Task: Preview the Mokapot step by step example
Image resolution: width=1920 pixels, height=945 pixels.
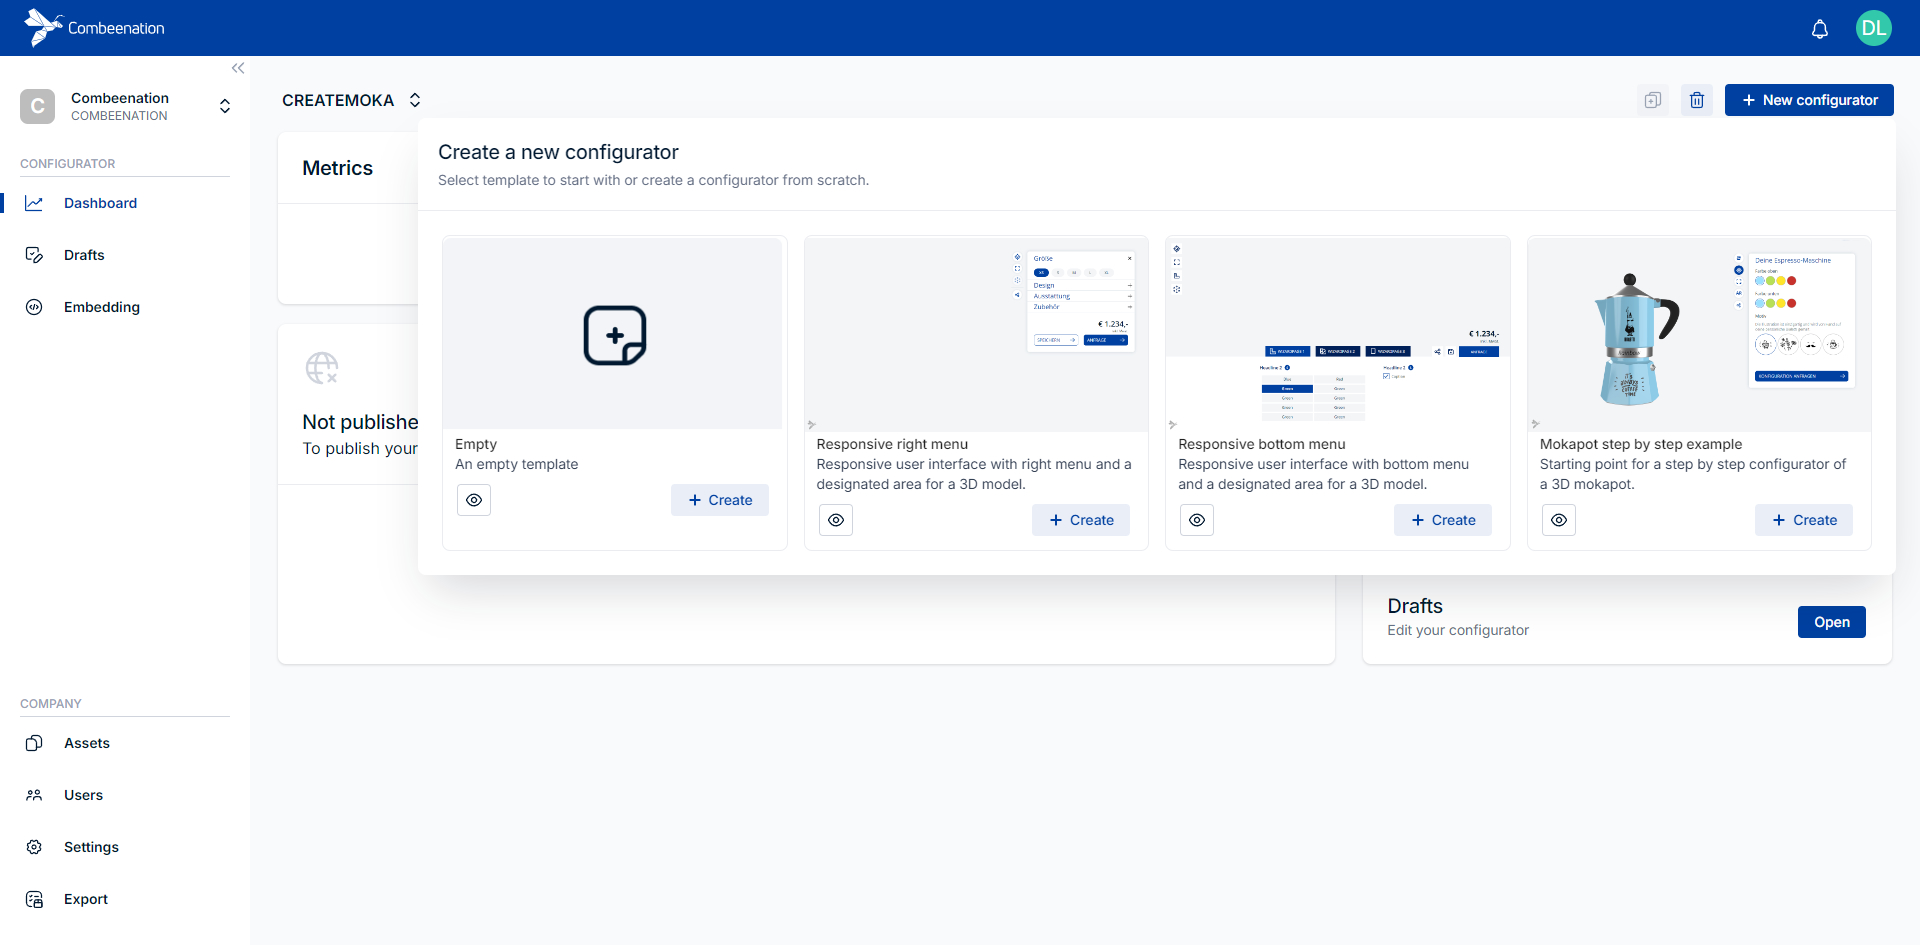Action: 1559,520
